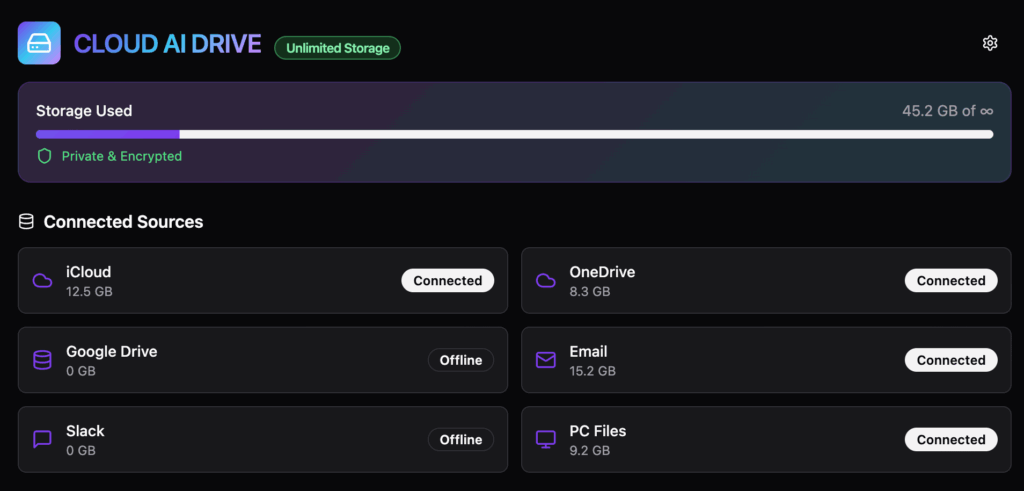Click the PC Files monitor icon
This screenshot has width=1024, height=491.
(x=545, y=439)
